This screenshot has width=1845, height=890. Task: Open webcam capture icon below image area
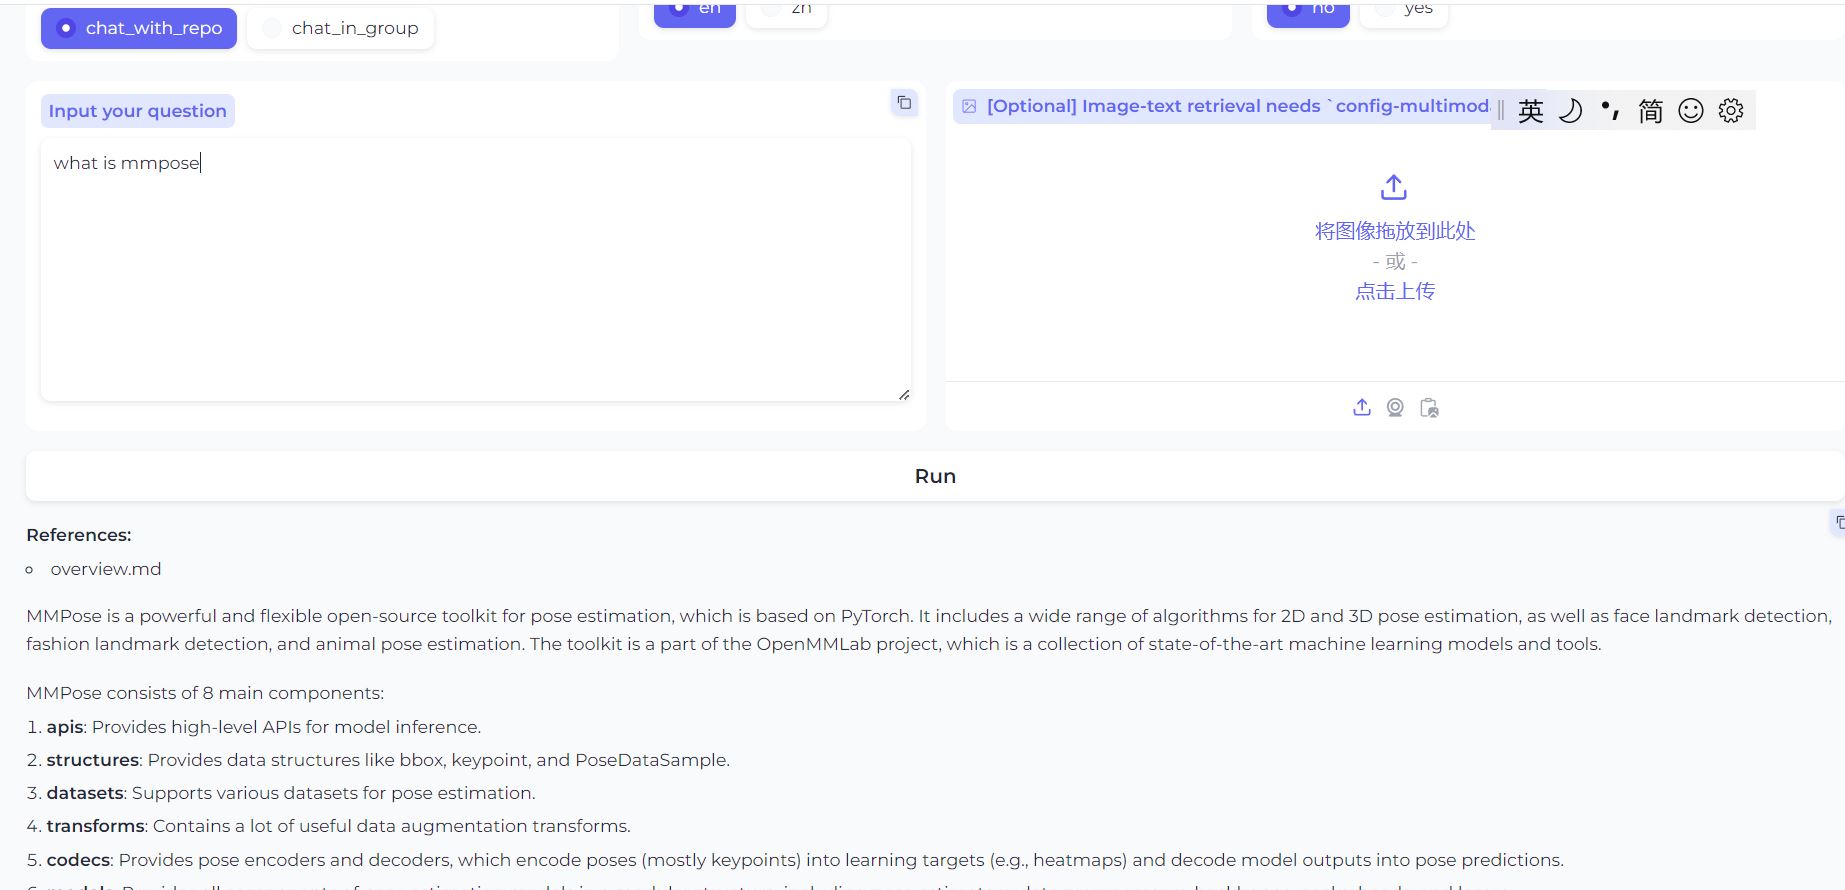pos(1395,407)
